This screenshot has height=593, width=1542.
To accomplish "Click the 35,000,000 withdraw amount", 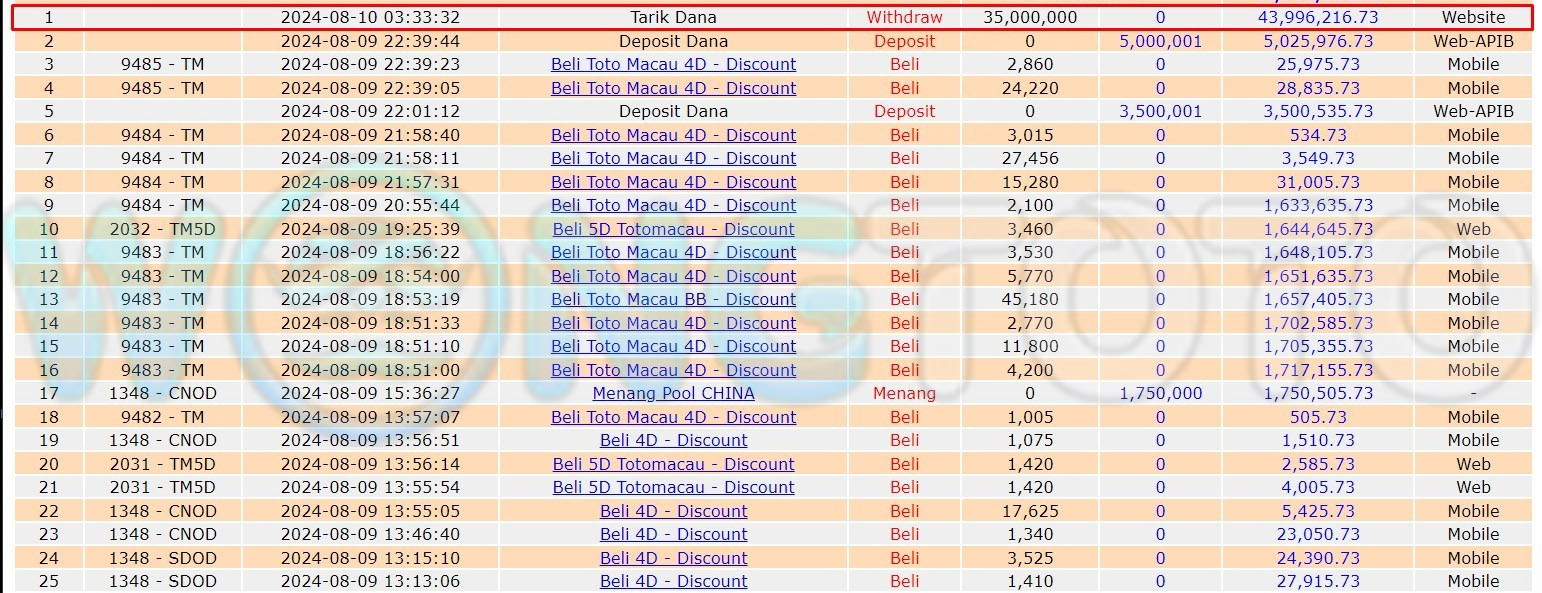I will 1030,17.
